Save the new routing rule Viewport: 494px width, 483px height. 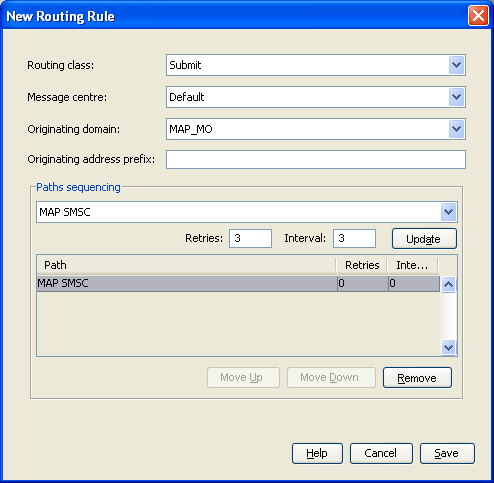tap(447, 453)
